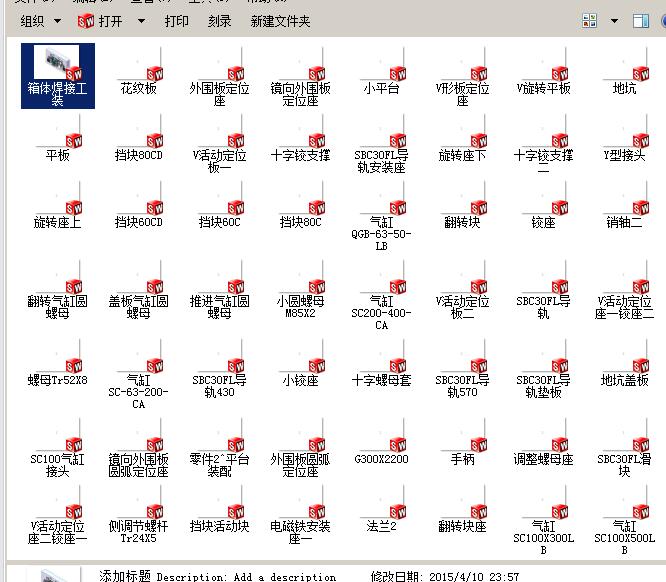Image resolution: width=666 pixels, height=582 pixels.
Task: Click the file name 小铰座
Action: coord(301,380)
